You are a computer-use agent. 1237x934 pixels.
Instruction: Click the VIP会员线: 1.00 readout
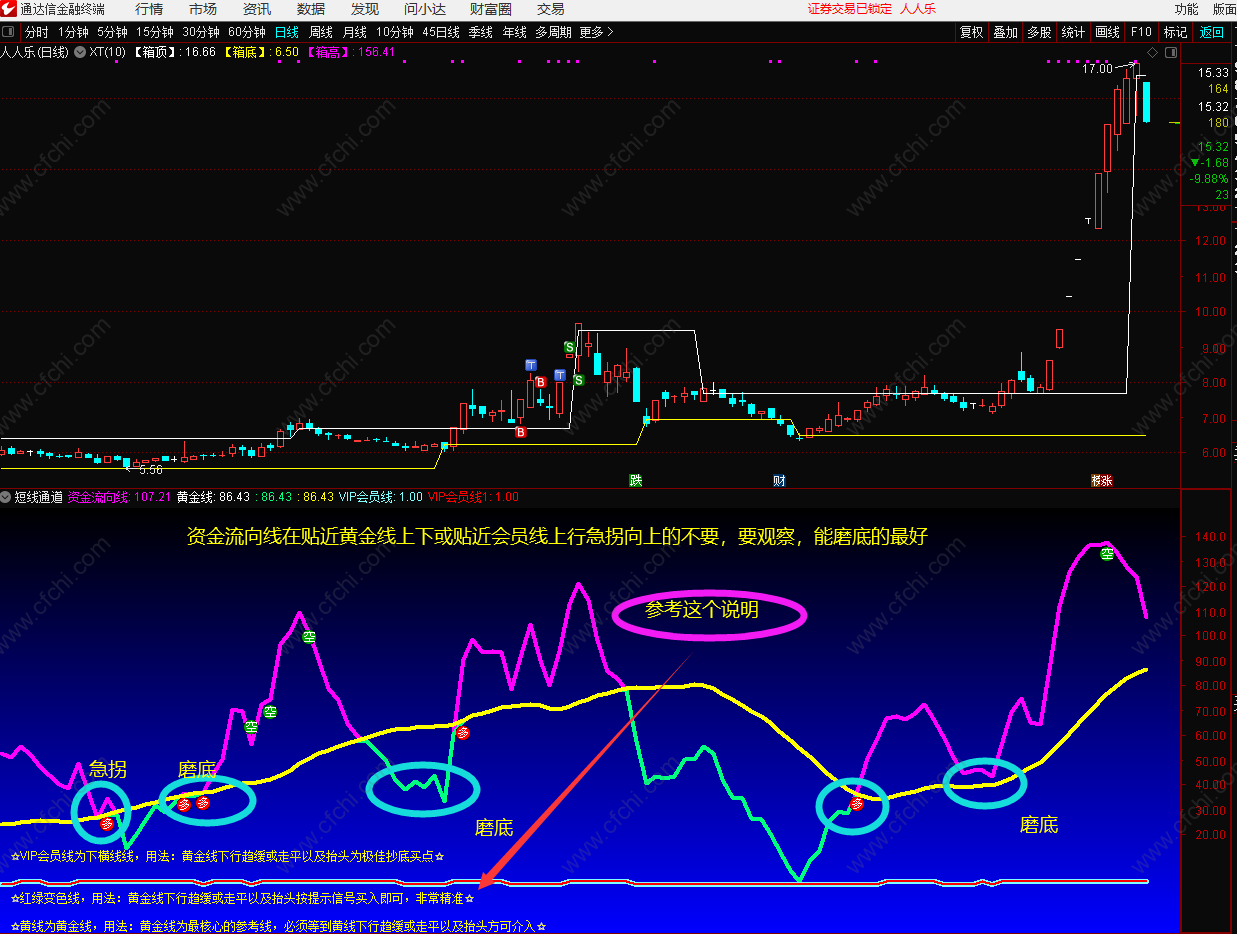381,496
